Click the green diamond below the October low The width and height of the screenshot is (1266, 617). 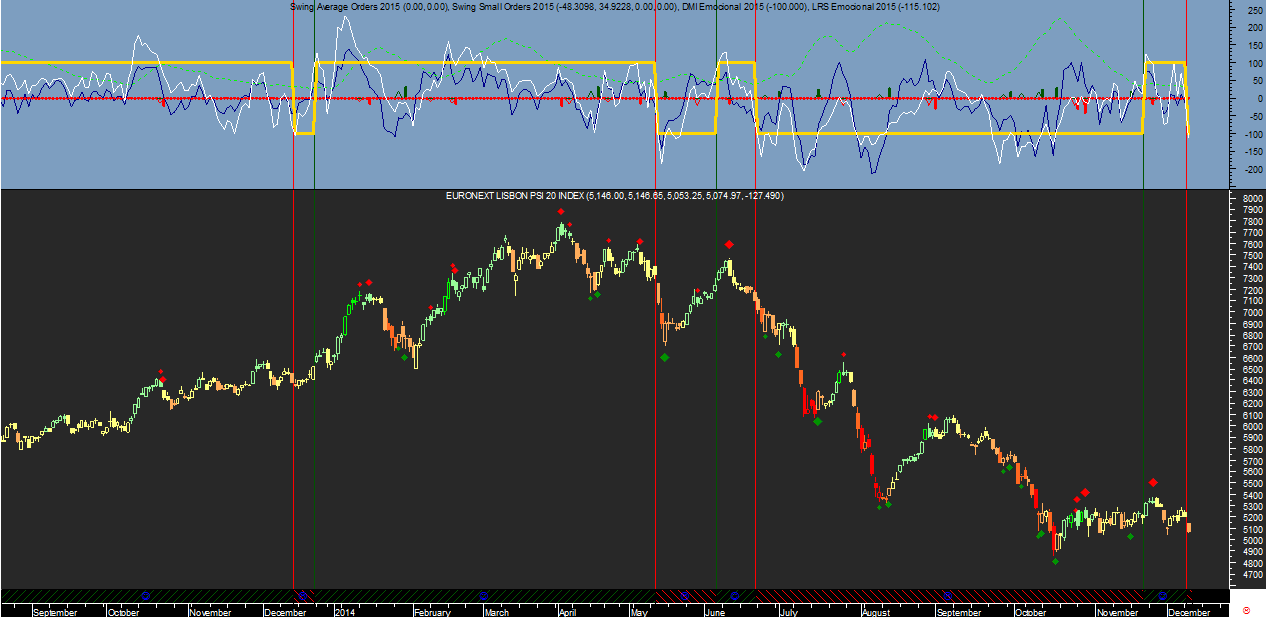1055,561
